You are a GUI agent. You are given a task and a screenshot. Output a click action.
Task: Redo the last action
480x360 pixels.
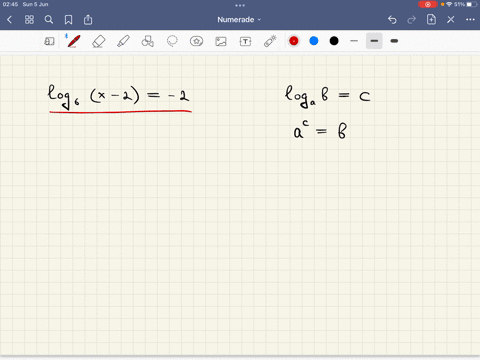pyautogui.click(x=412, y=20)
